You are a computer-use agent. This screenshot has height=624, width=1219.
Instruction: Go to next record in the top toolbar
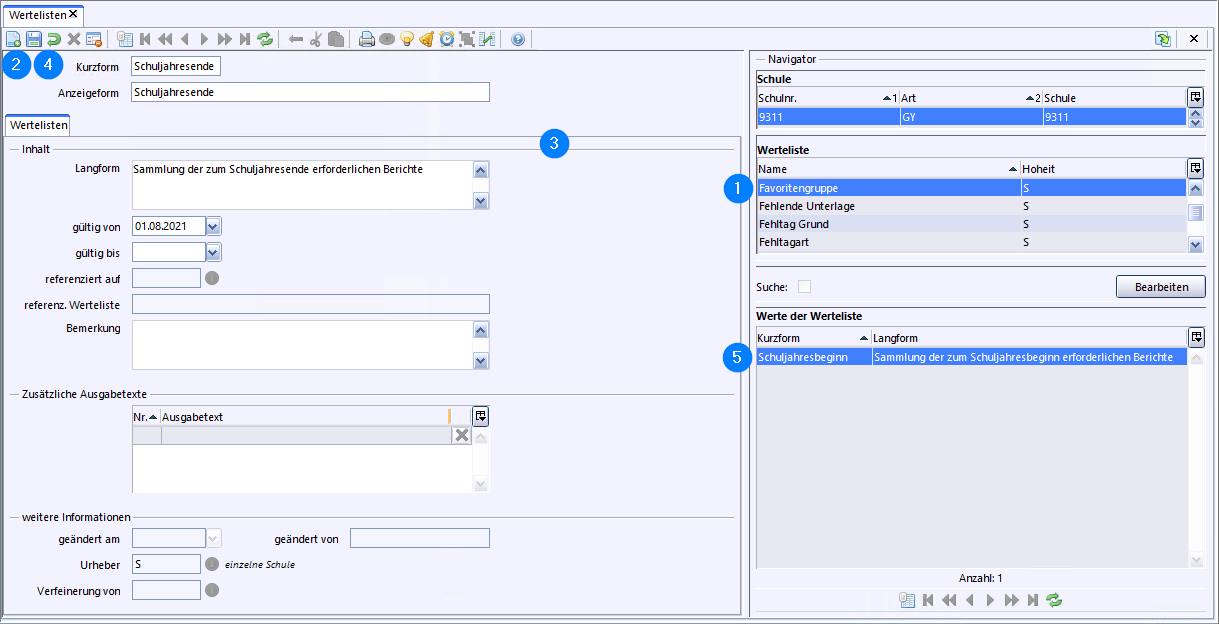click(x=205, y=40)
